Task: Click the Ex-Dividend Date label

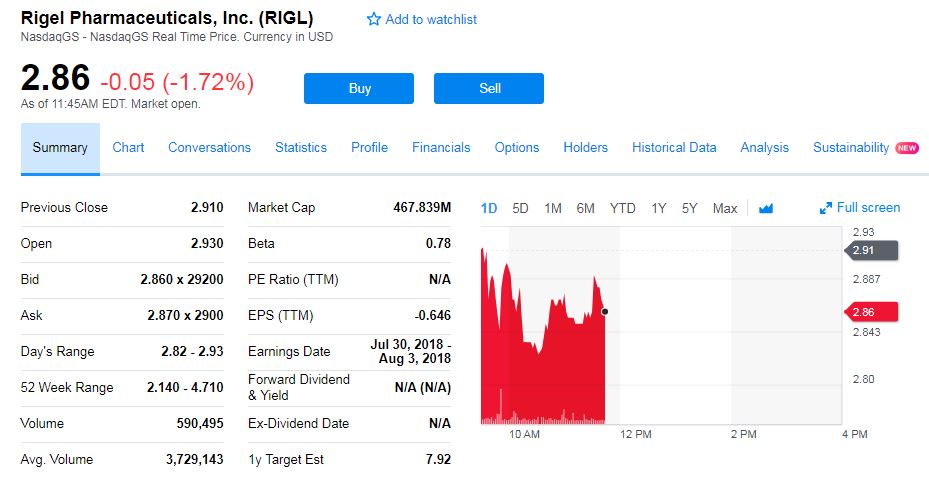Action: pos(299,424)
